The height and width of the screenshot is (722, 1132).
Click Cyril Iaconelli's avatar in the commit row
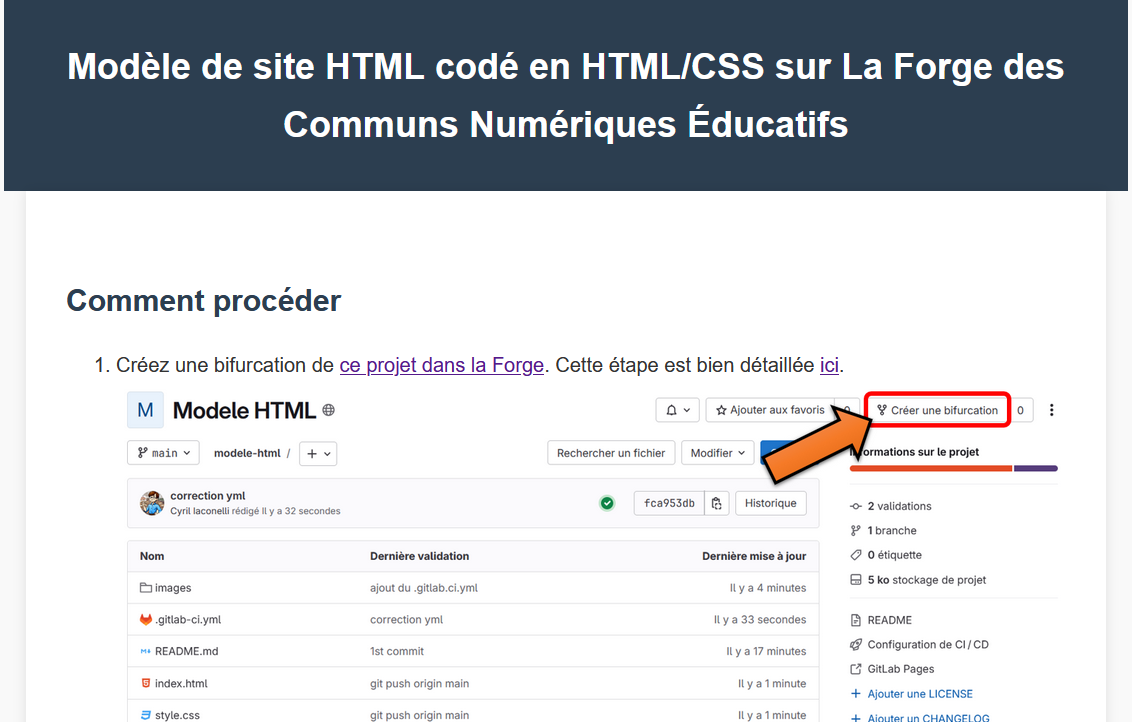coord(152,503)
